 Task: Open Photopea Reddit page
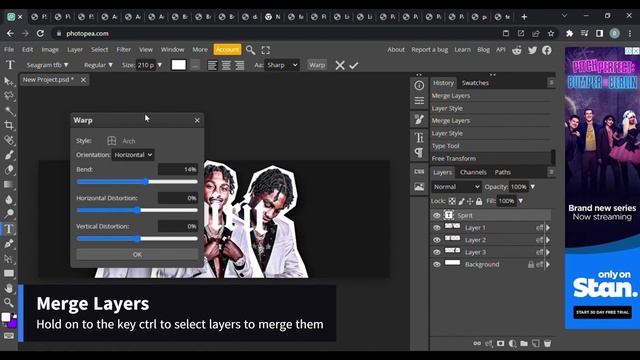(517, 50)
